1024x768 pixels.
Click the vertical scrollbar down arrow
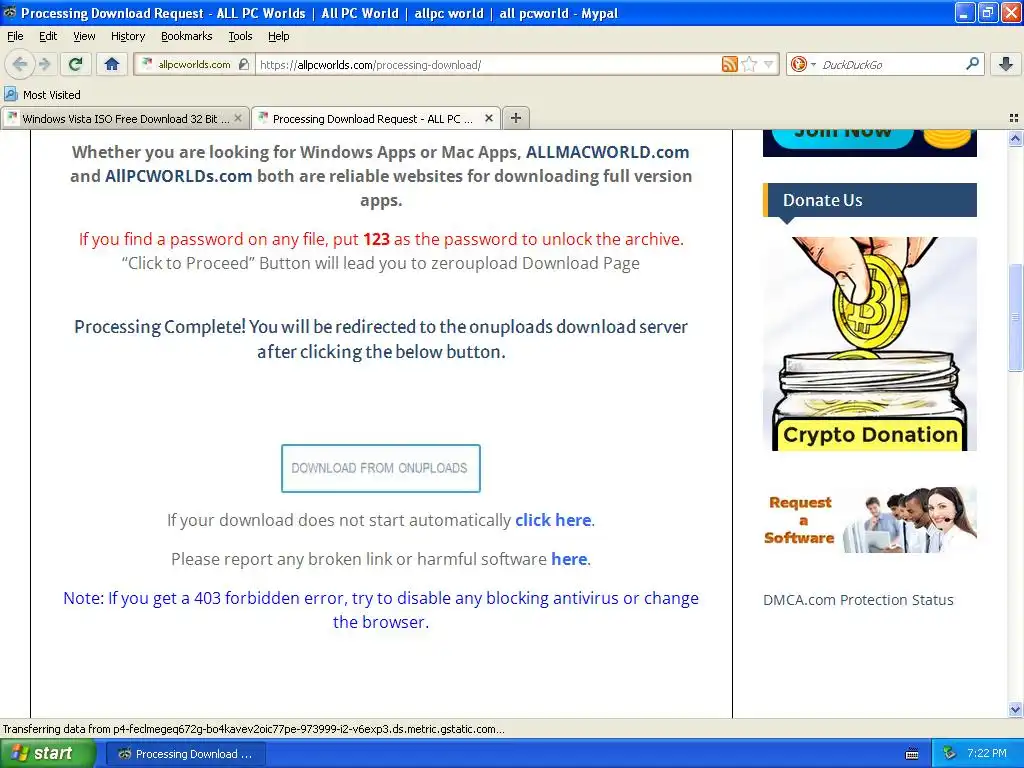[1015, 709]
